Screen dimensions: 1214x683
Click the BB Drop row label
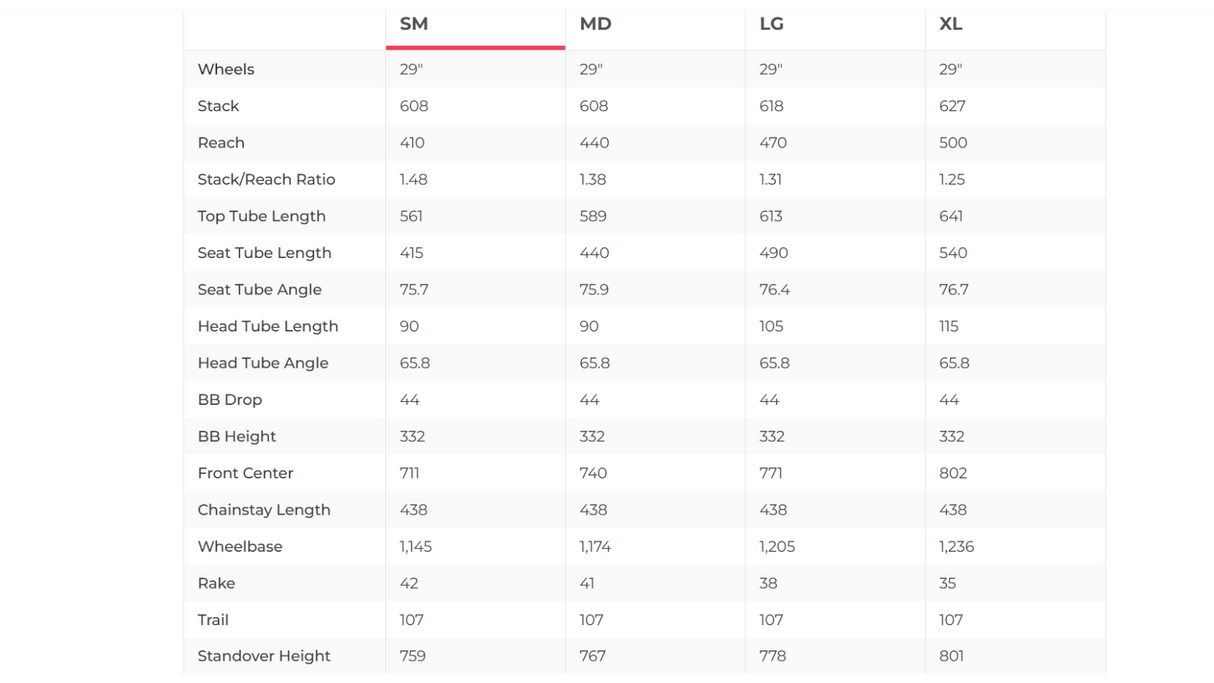[229, 399]
